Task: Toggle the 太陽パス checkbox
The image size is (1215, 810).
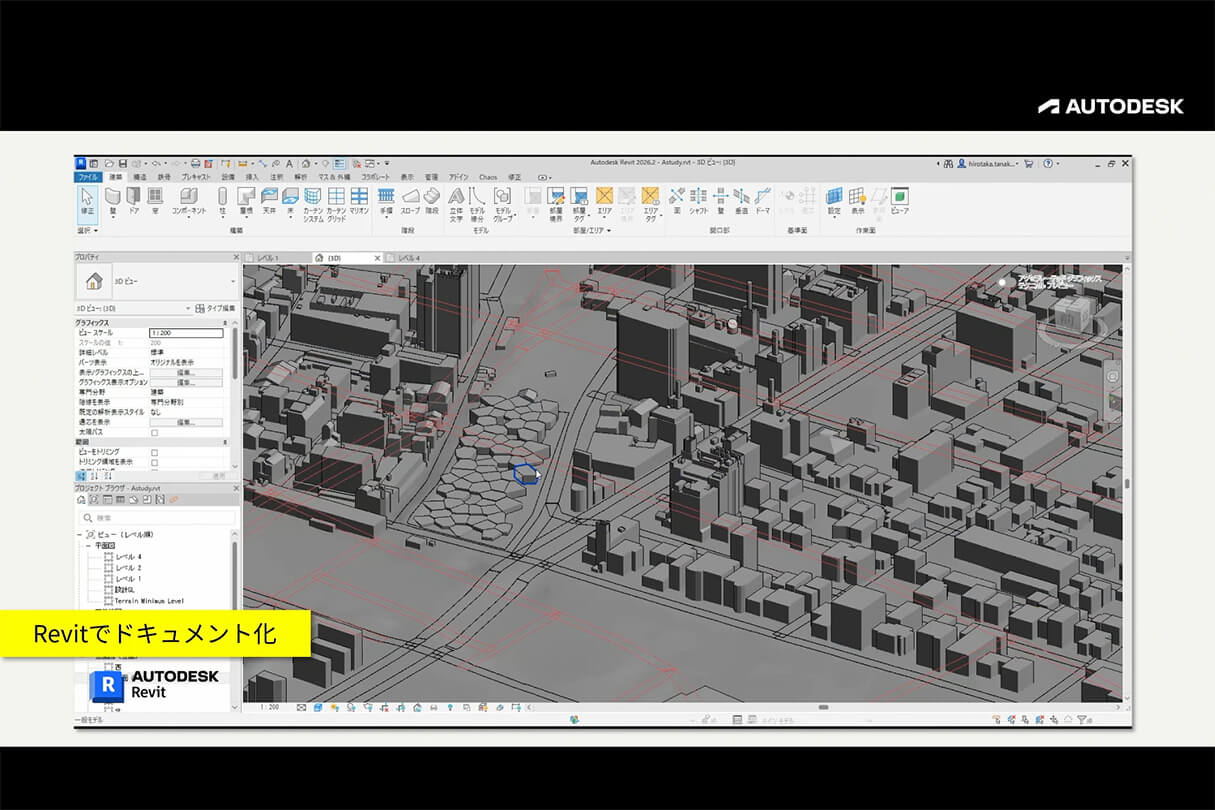Action: click(154, 432)
